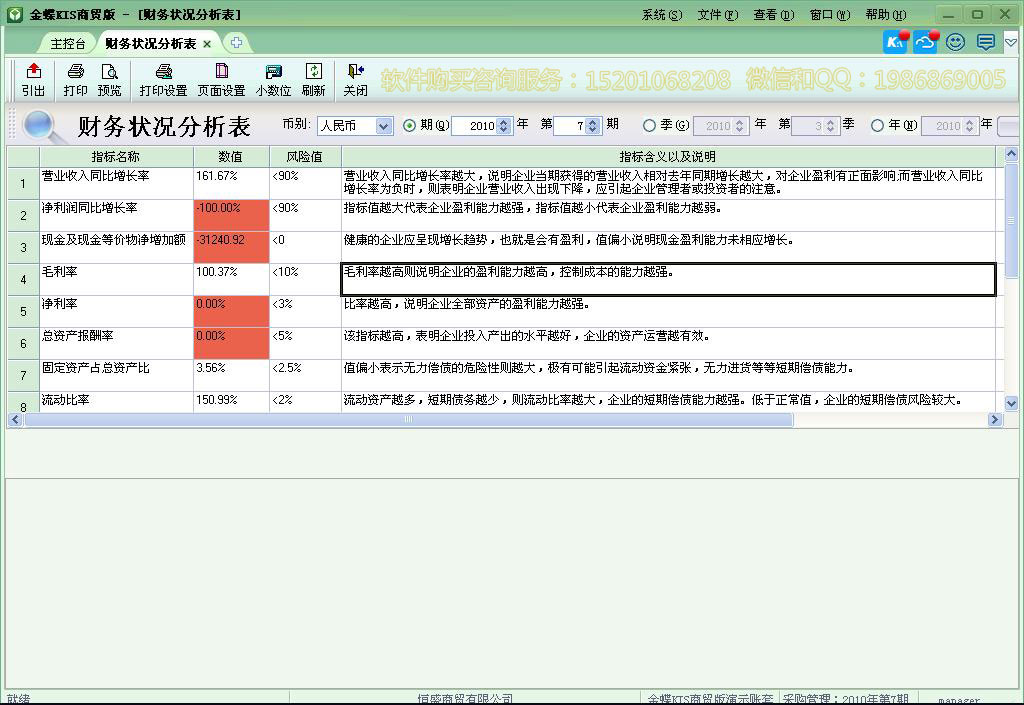This screenshot has width=1024, height=705.
Task: Click the red 净利润同比增长率 value cell
Action: point(231,215)
